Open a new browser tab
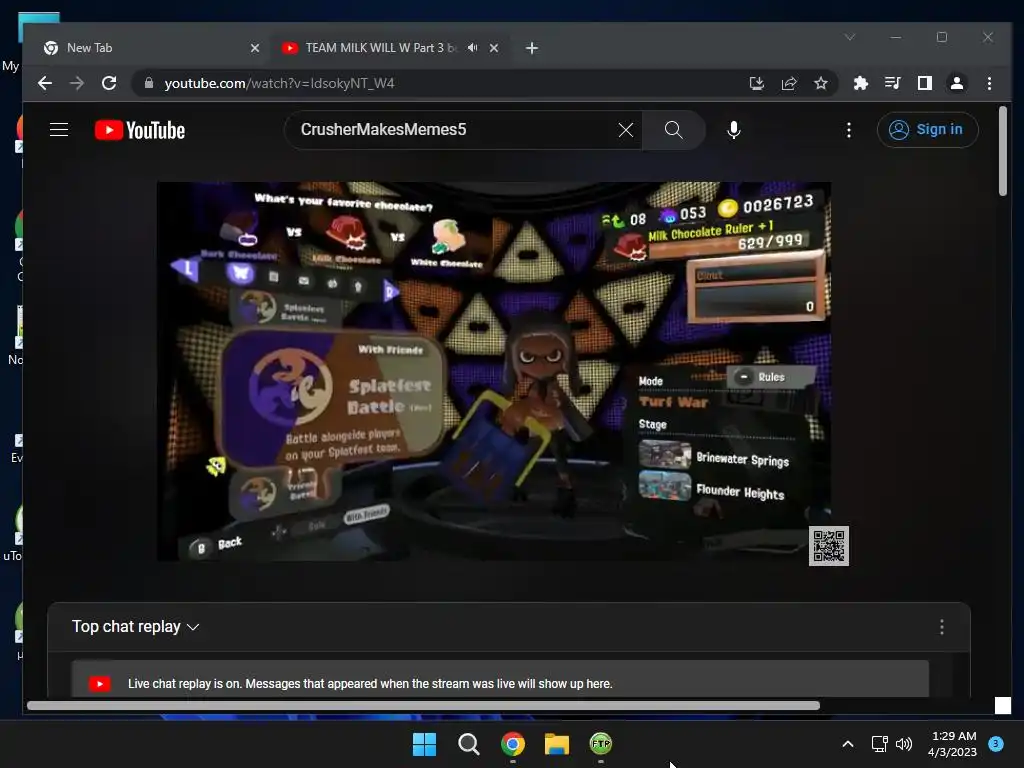The height and width of the screenshot is (768, 1024). [x=532, y=48]
